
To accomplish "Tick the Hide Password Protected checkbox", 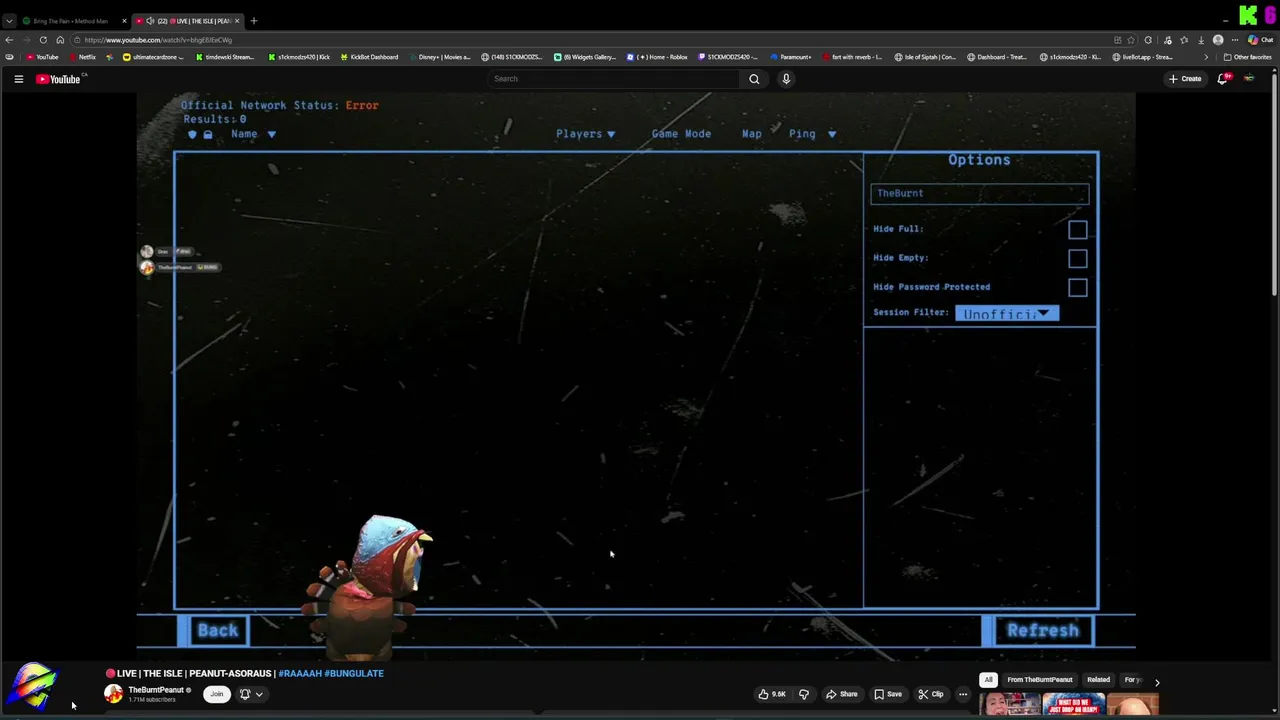I will (x=1077, y=288).
